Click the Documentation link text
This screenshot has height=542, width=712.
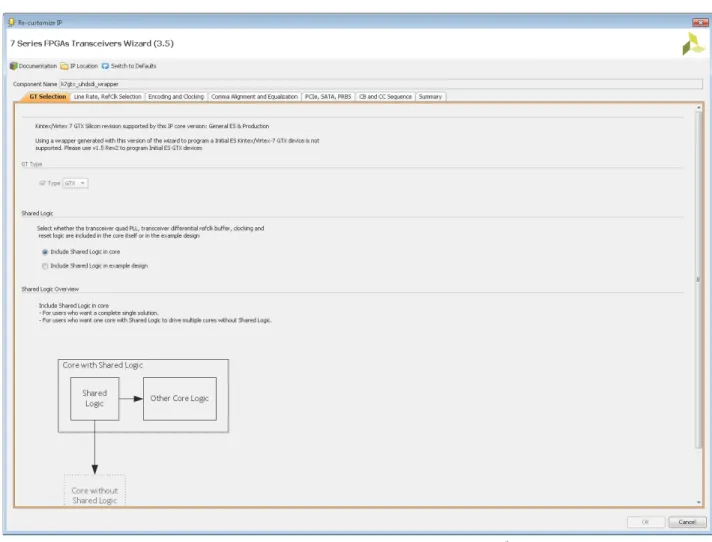pyautogui.click(x=38, y=66)
